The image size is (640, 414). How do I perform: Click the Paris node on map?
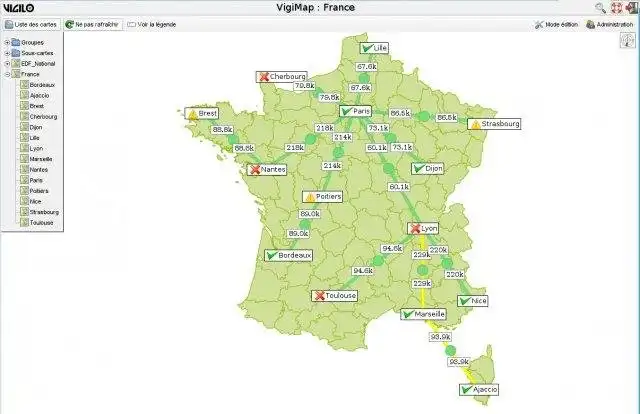(x=356, y=111)
